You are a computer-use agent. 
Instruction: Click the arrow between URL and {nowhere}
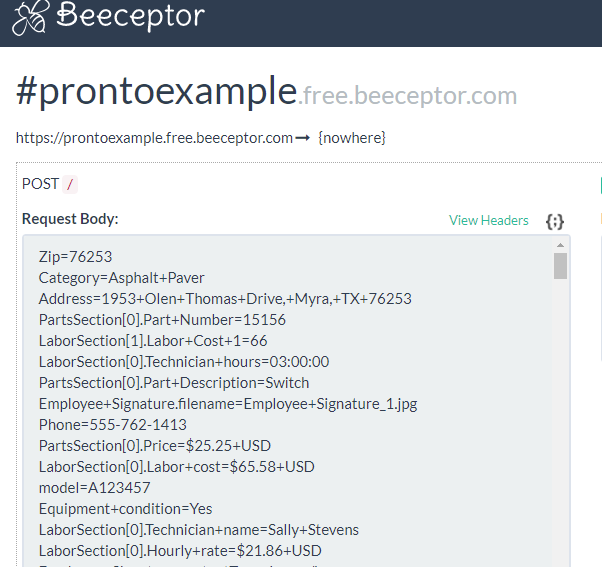[303, 138]
